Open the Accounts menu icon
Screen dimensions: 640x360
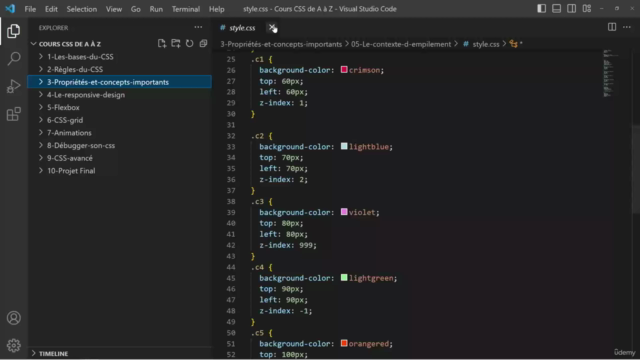click(x=13, y=318)
